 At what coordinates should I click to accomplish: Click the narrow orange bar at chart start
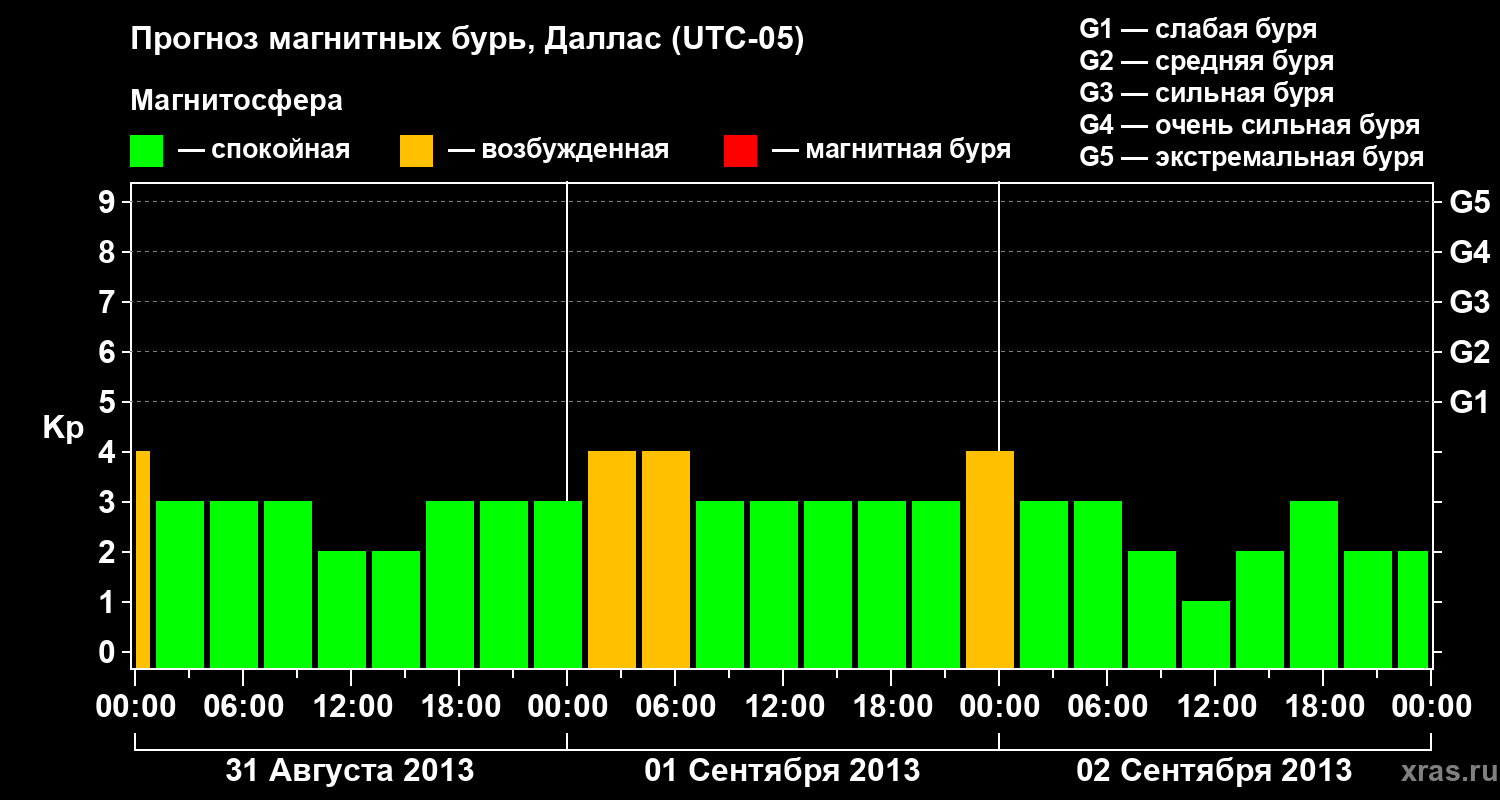point(143,560)
